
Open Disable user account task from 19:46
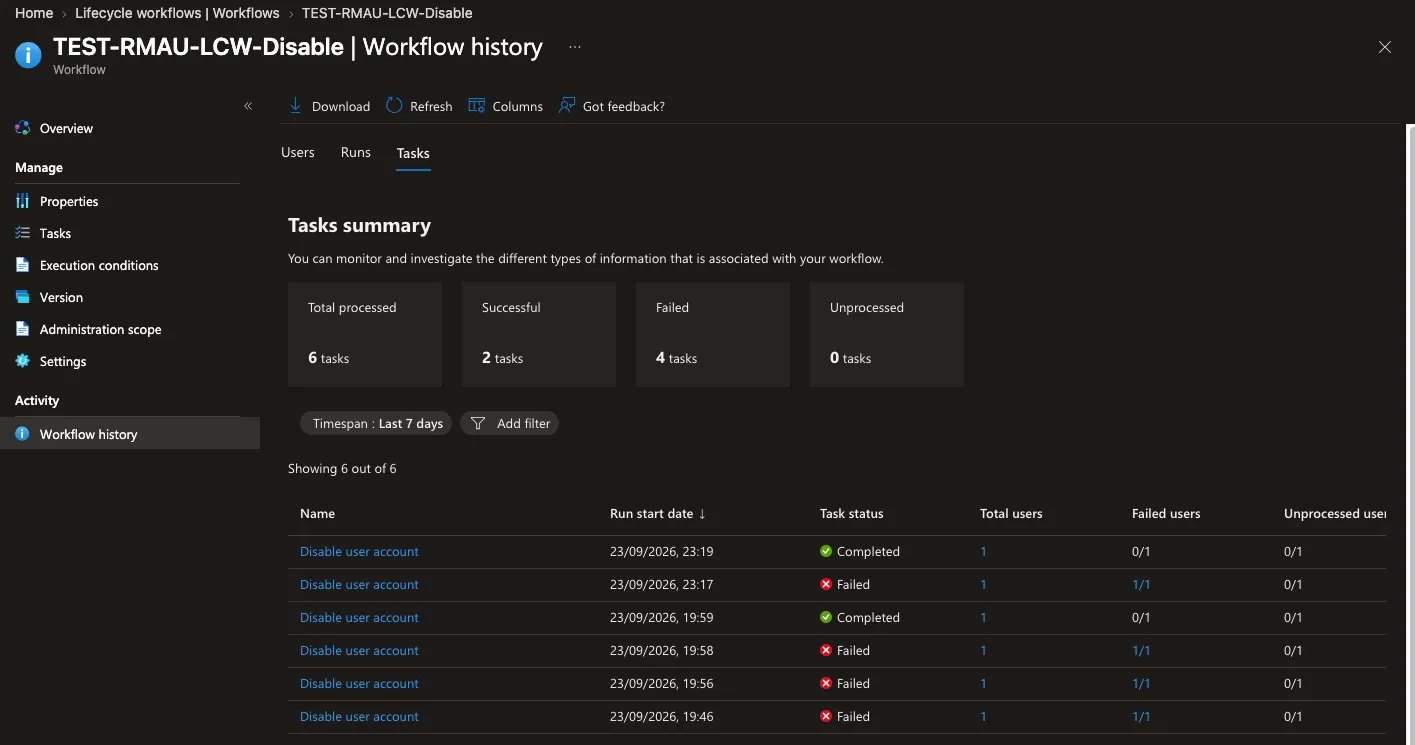(x=359, y=717)
